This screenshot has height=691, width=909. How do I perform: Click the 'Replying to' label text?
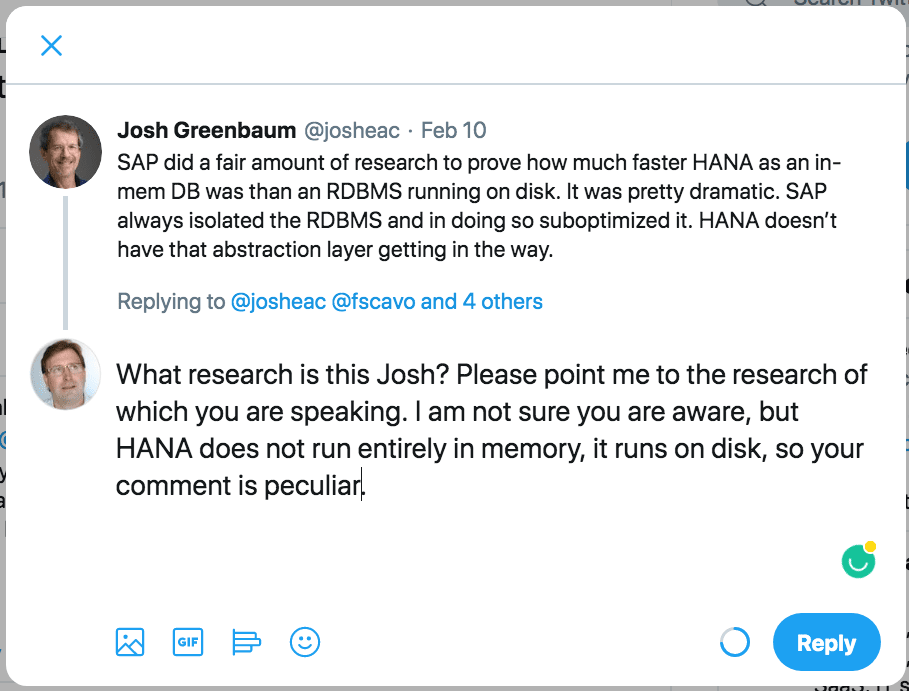171,301
